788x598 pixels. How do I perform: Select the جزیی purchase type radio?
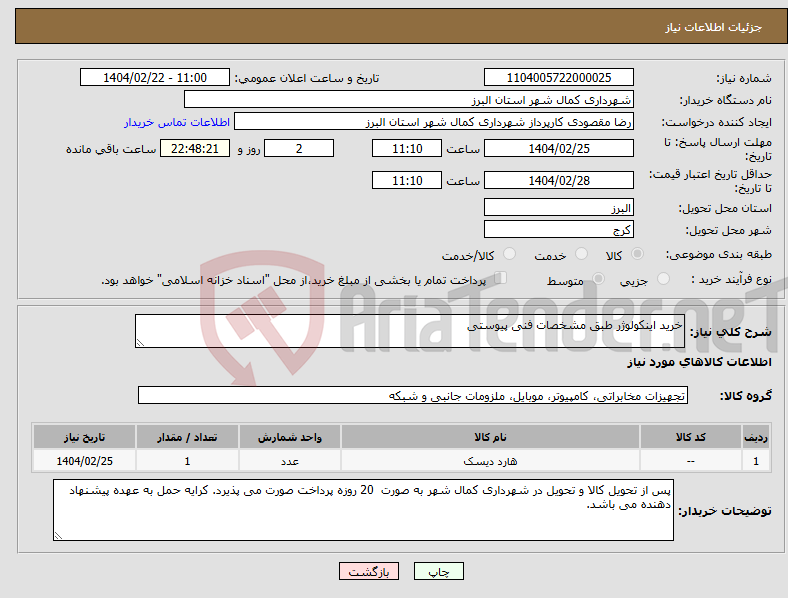coord(663,278)
